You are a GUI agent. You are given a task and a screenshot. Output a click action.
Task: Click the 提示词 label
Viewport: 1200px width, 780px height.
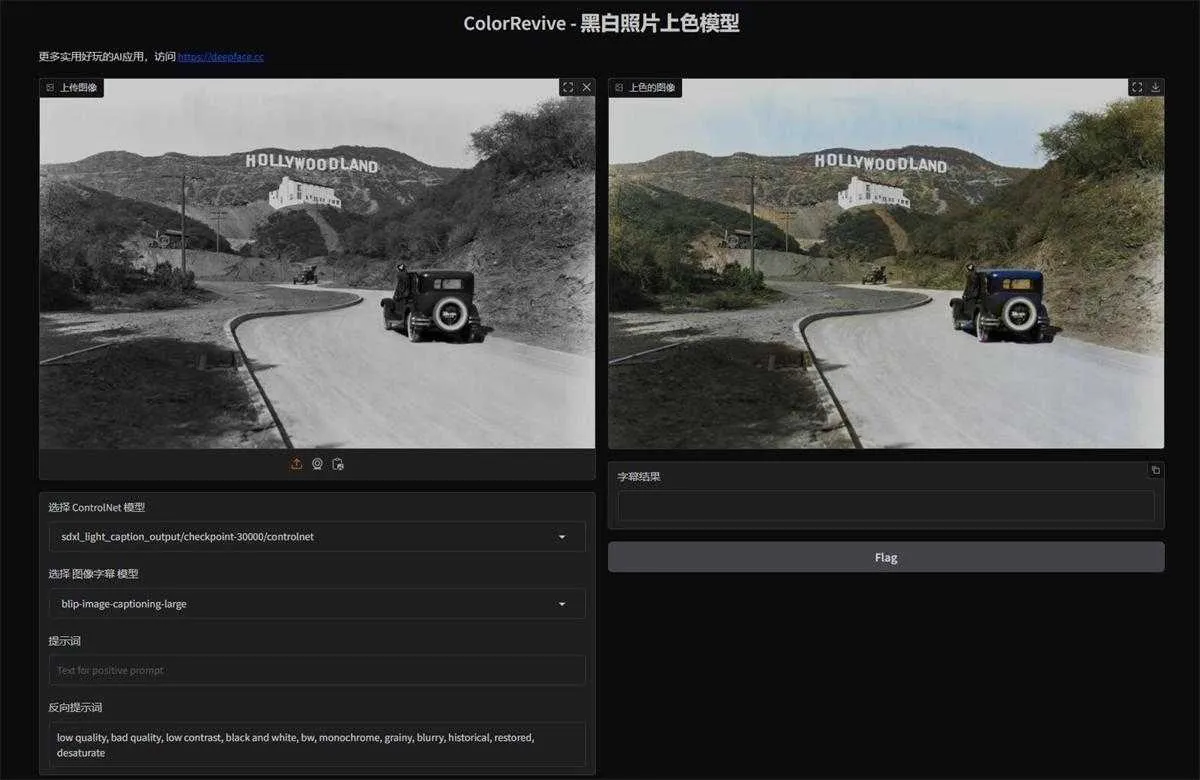pos(64,641)
